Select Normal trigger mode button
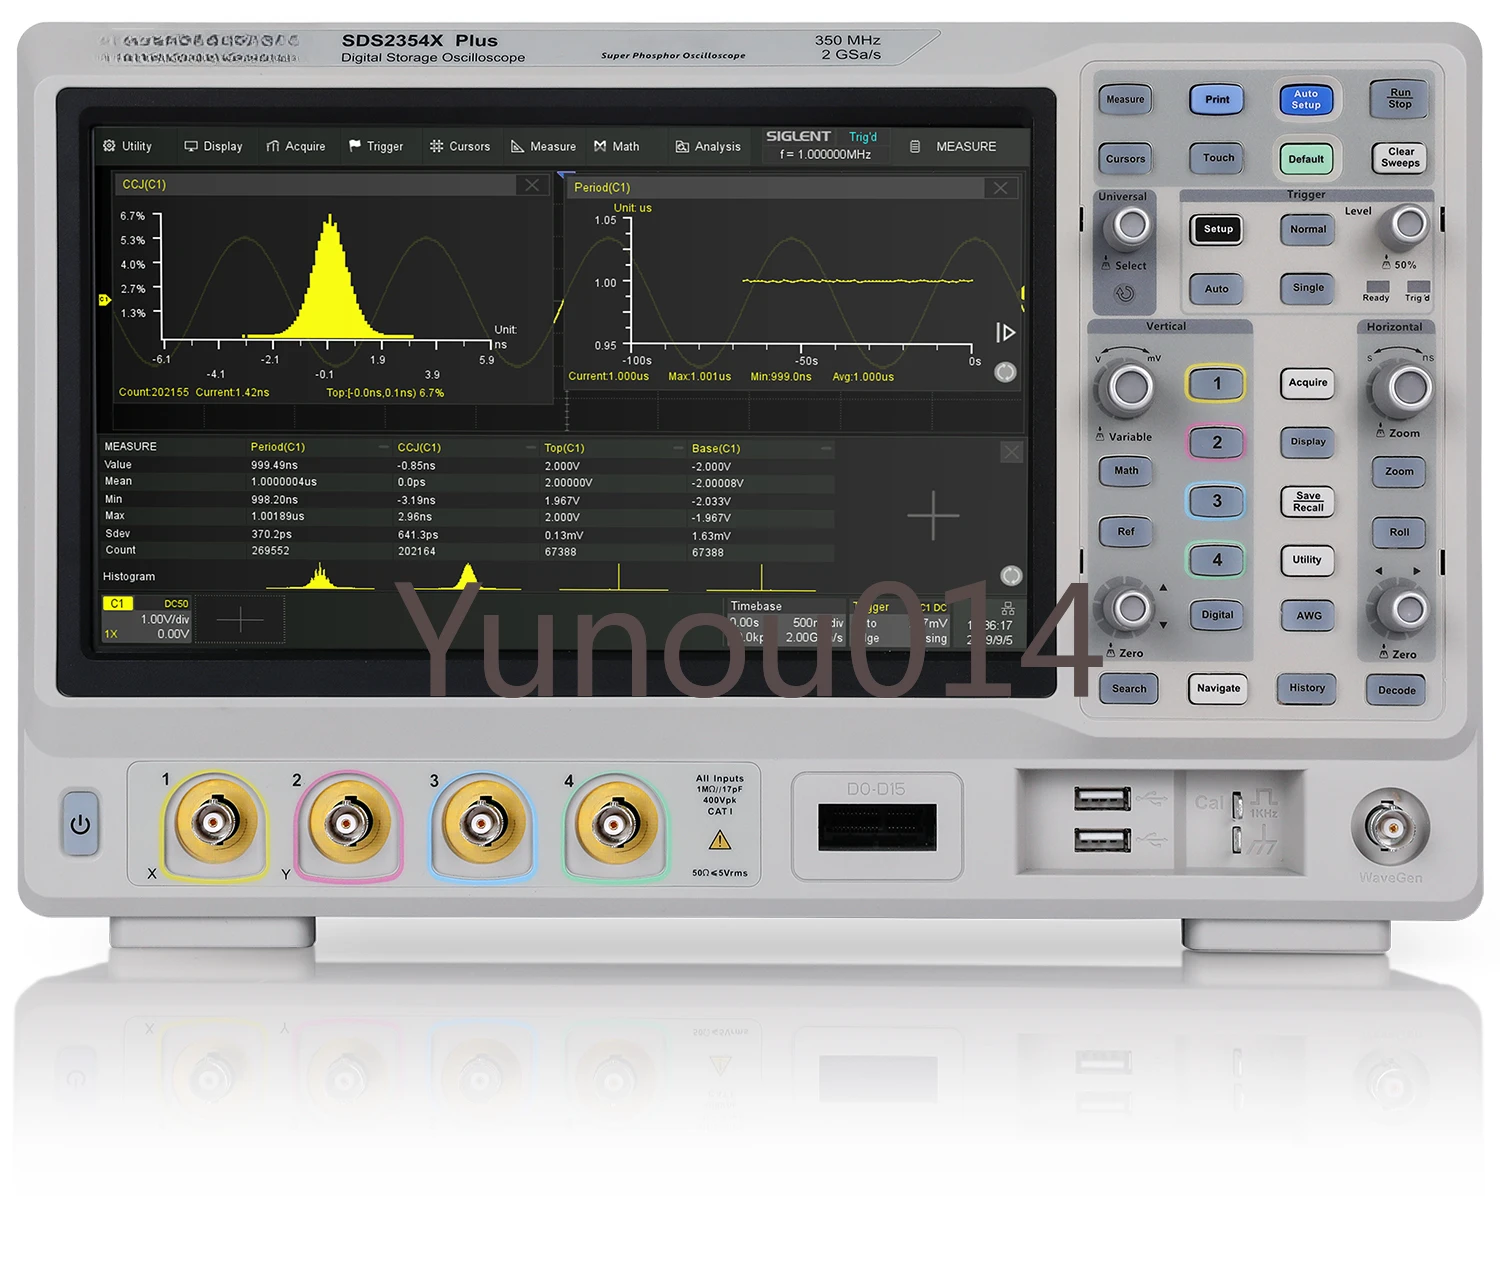Screen dimensions: 1500x1272 click(x=1308, y=229)
